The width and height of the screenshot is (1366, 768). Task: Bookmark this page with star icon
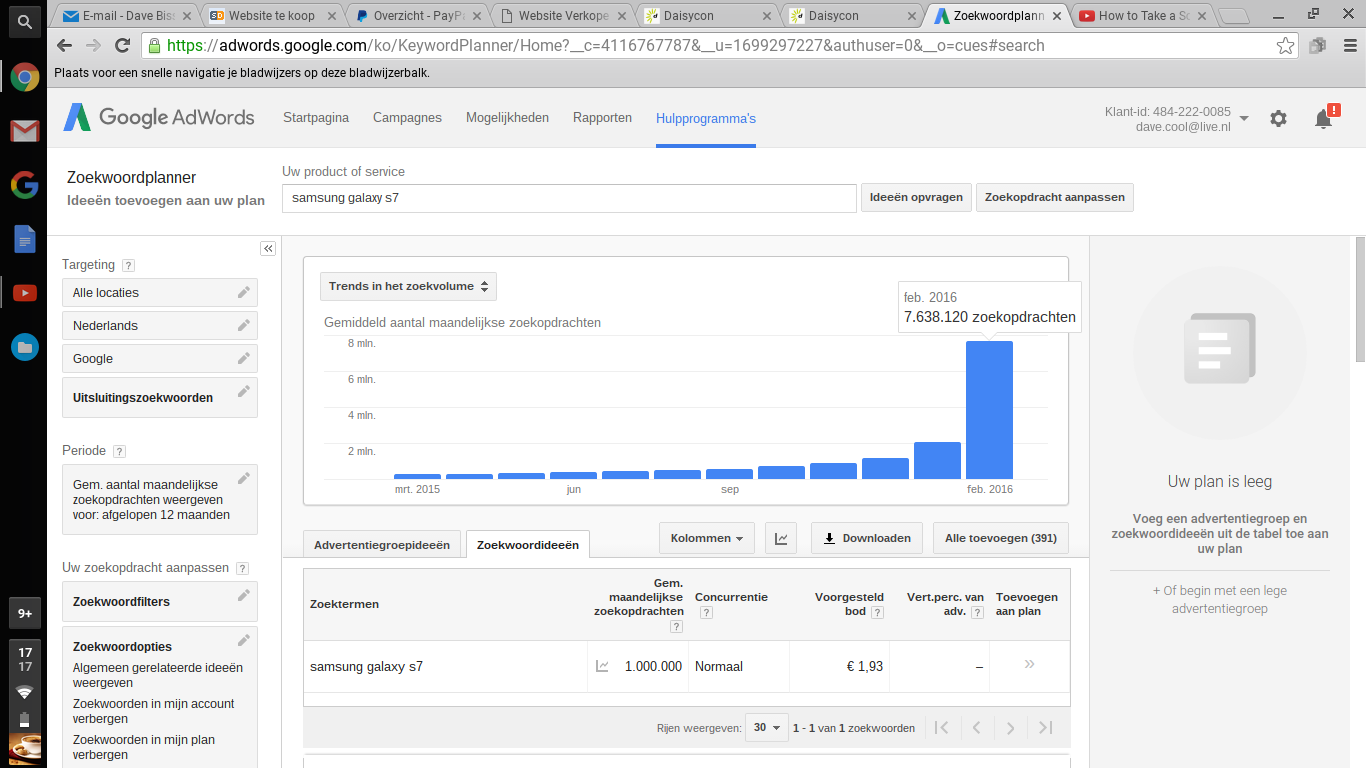[1285, 45]
